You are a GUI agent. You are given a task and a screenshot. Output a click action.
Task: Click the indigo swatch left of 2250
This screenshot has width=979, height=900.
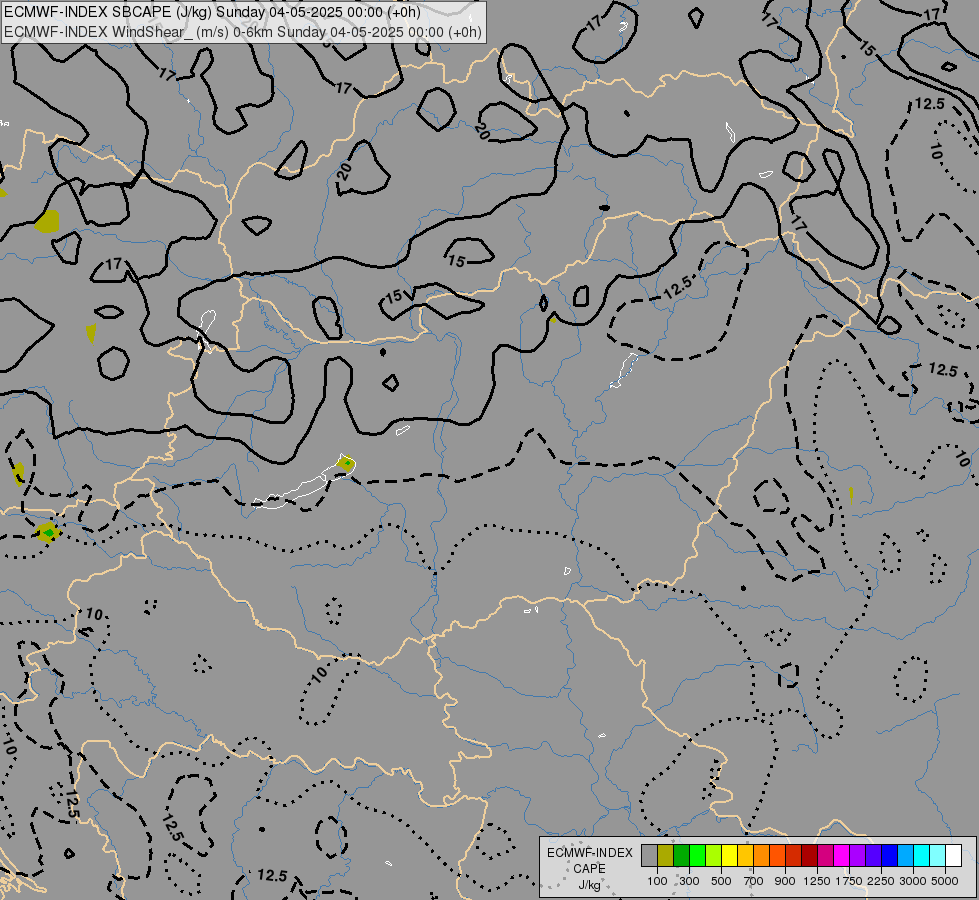pos(873,856)
